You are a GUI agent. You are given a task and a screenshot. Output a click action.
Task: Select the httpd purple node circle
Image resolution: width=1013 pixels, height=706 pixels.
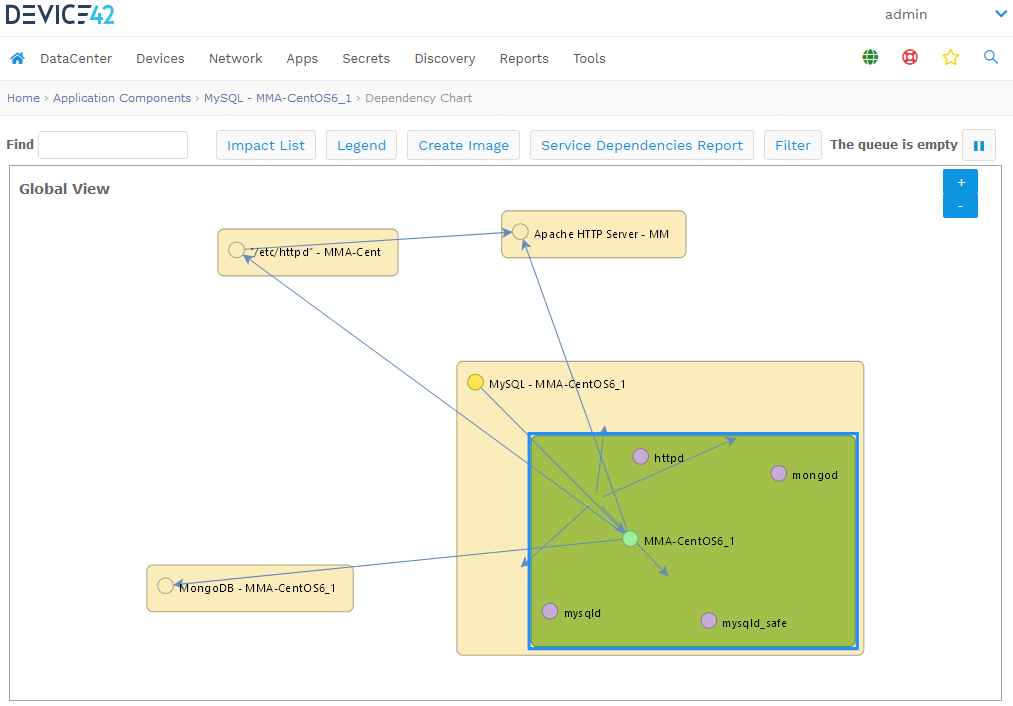click(640, 457)
